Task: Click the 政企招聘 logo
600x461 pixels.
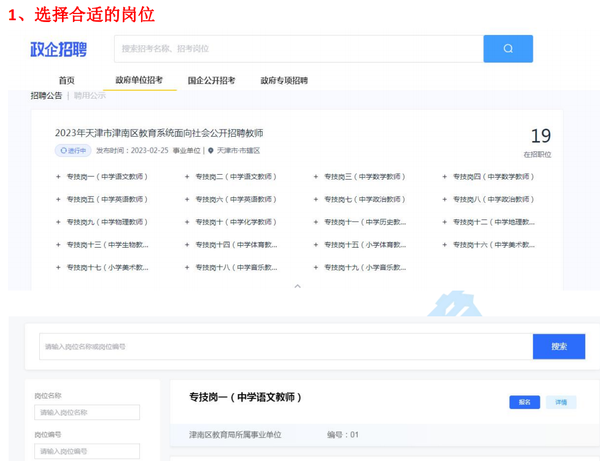Action: 59,49
